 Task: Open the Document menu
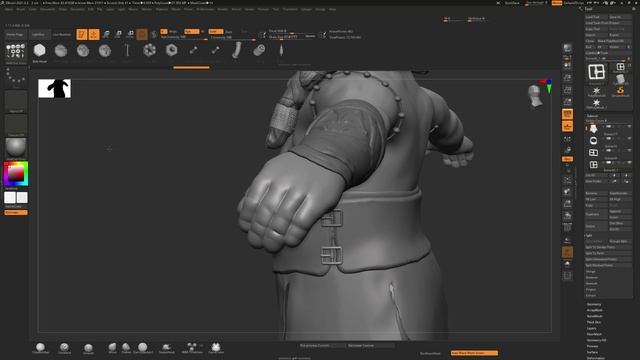(47, 9)
